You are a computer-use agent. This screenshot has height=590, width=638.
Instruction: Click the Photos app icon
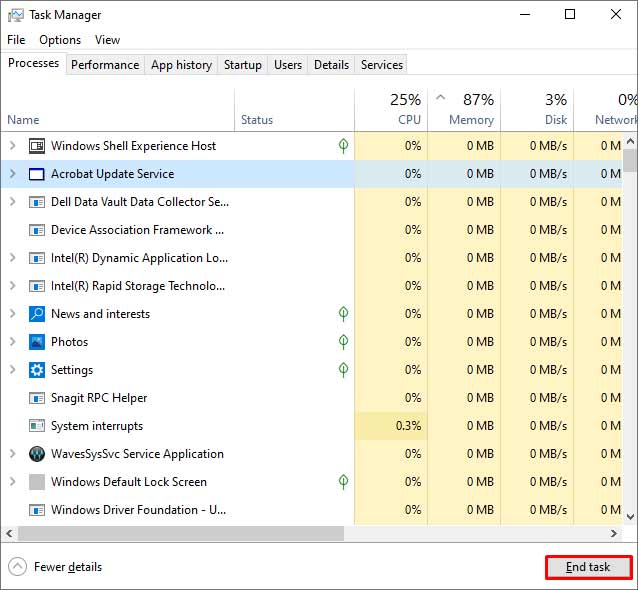(x=37, y=342)
